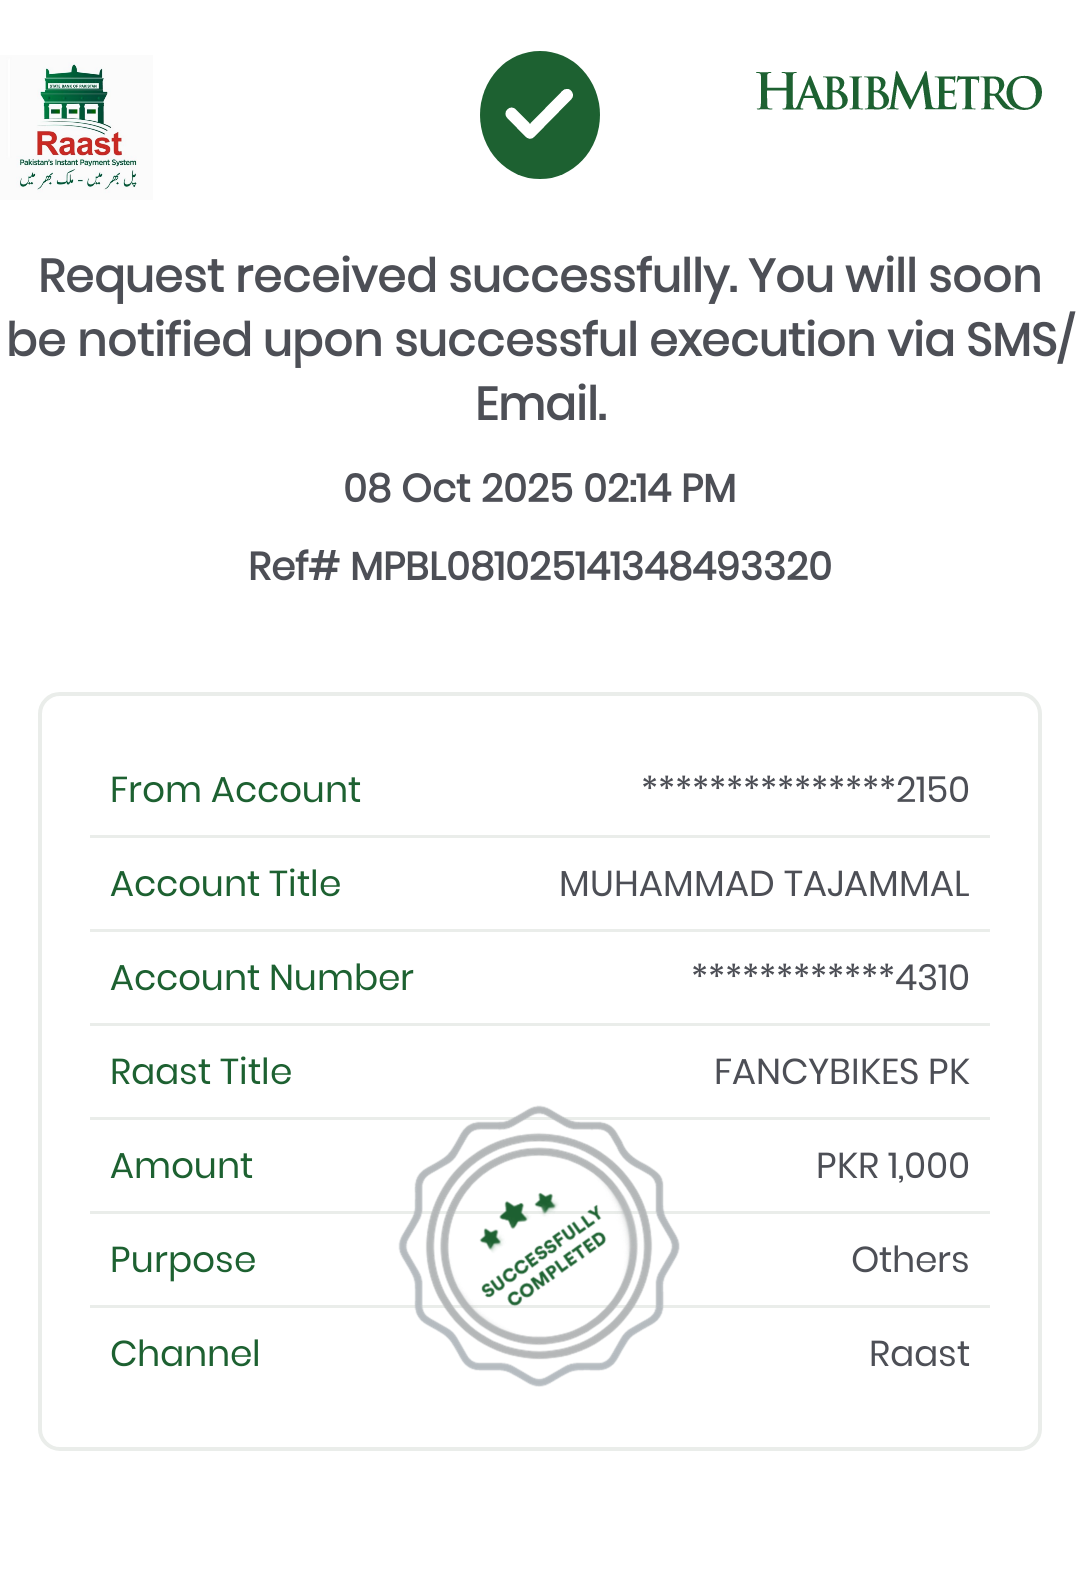Select the masked account ending in 2150
1080x1589 pixels.
[805, 790]
